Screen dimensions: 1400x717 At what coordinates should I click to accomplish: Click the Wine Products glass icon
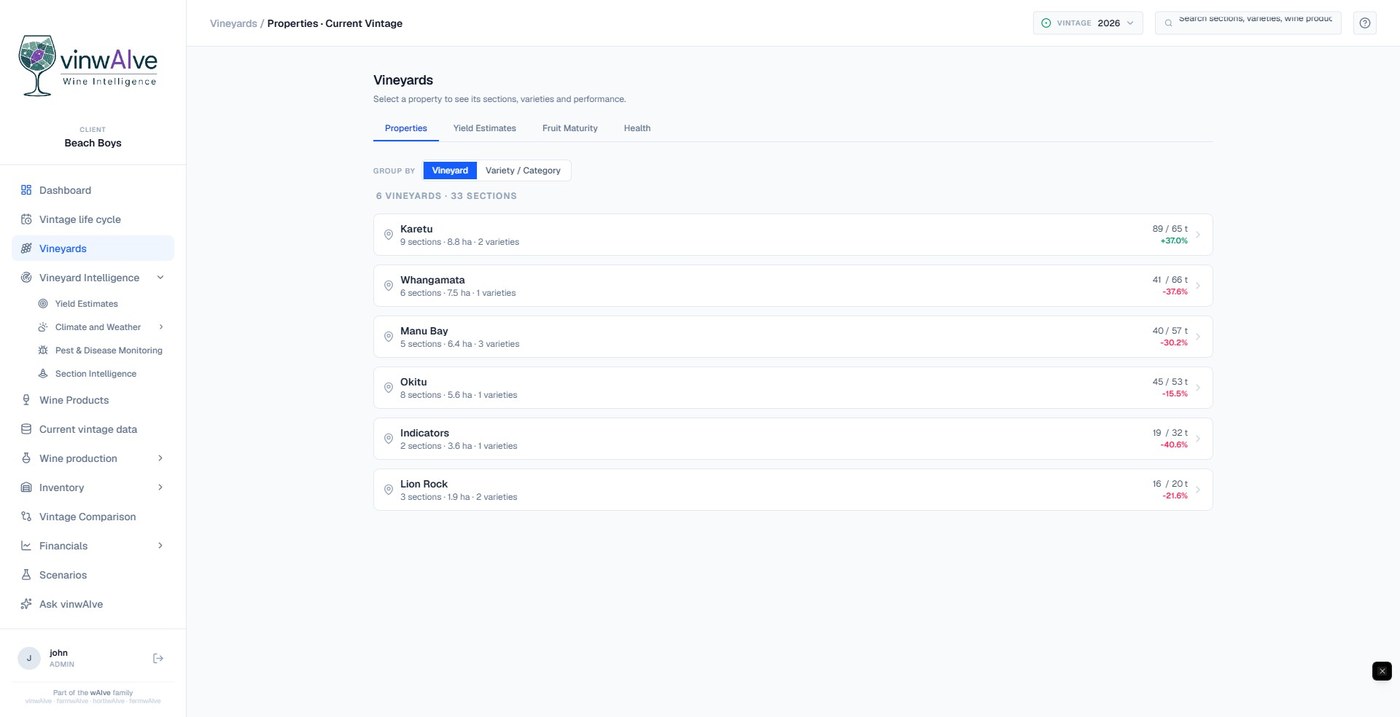(x=26, y=400)
